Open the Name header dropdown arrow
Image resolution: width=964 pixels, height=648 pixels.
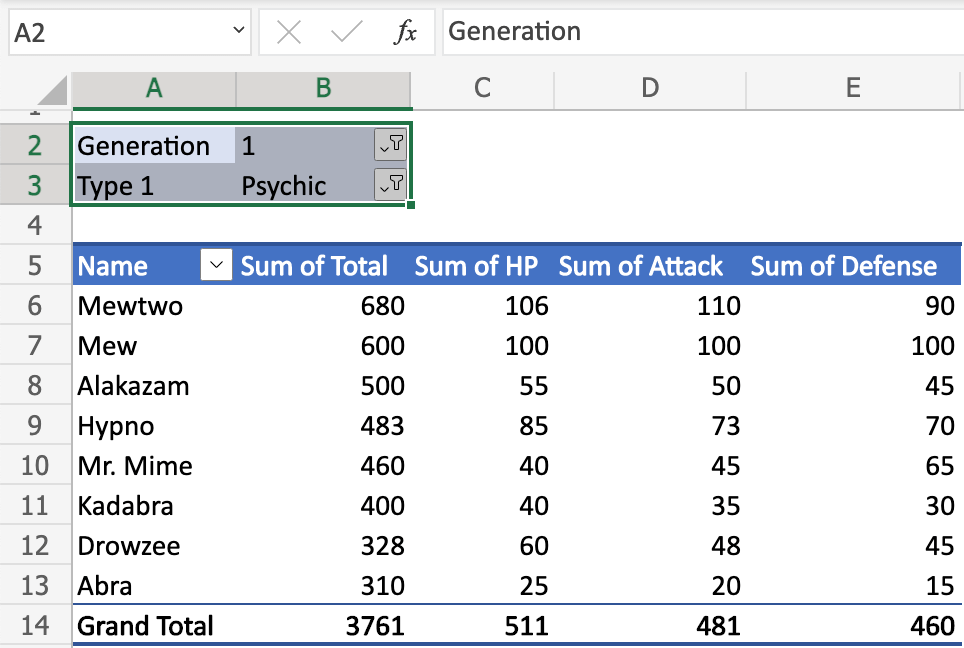215,265
